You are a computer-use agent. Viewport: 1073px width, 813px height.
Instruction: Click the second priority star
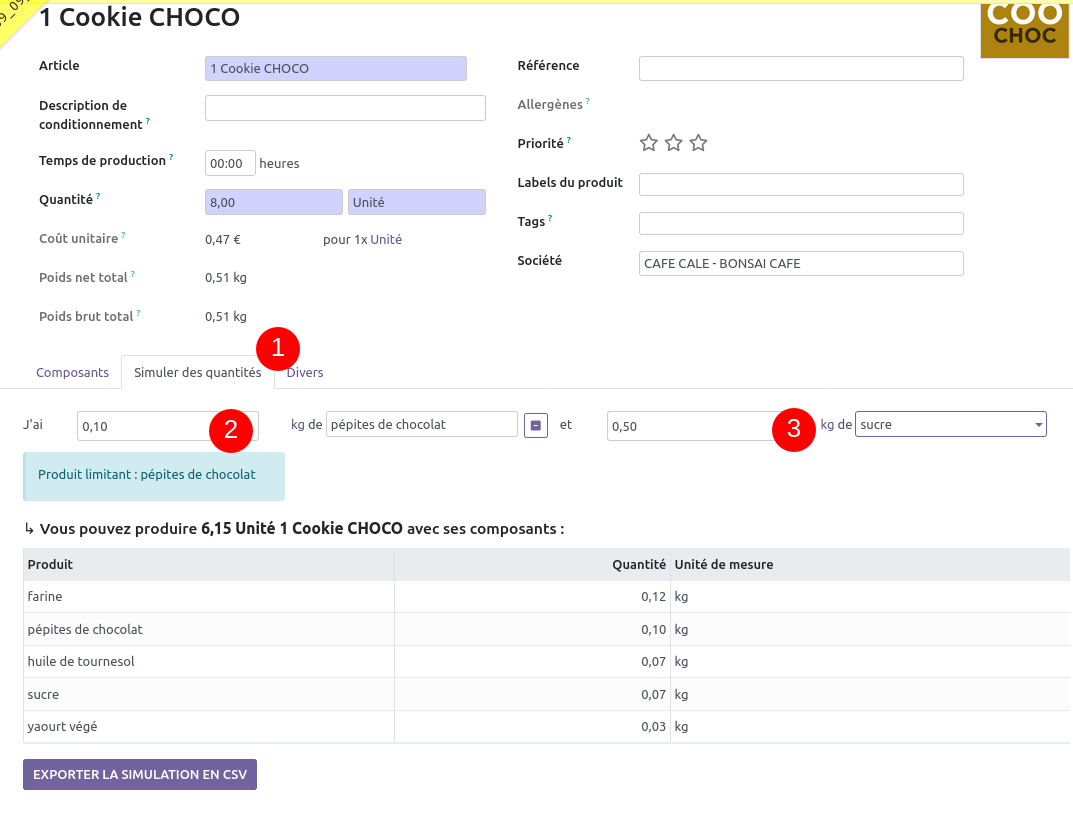[674, 143]
